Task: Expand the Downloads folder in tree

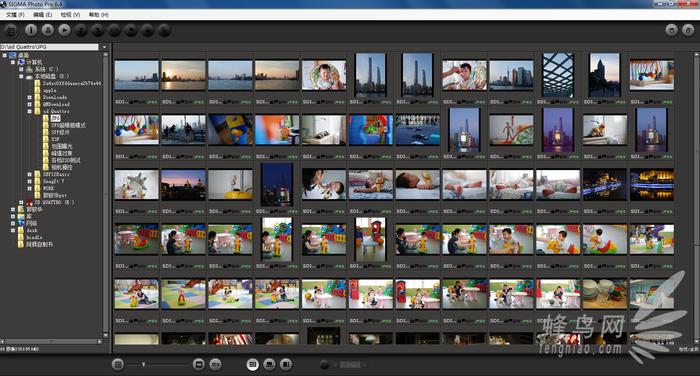Action: tap(29, 97)
